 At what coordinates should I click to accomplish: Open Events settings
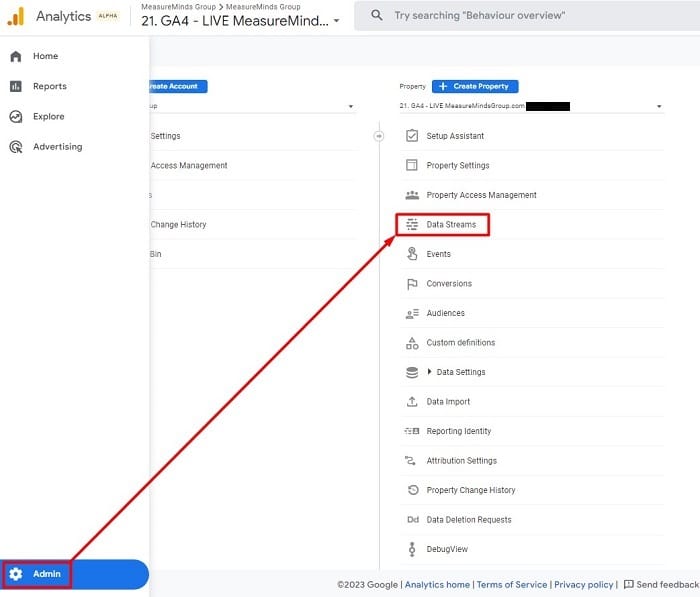438,254
